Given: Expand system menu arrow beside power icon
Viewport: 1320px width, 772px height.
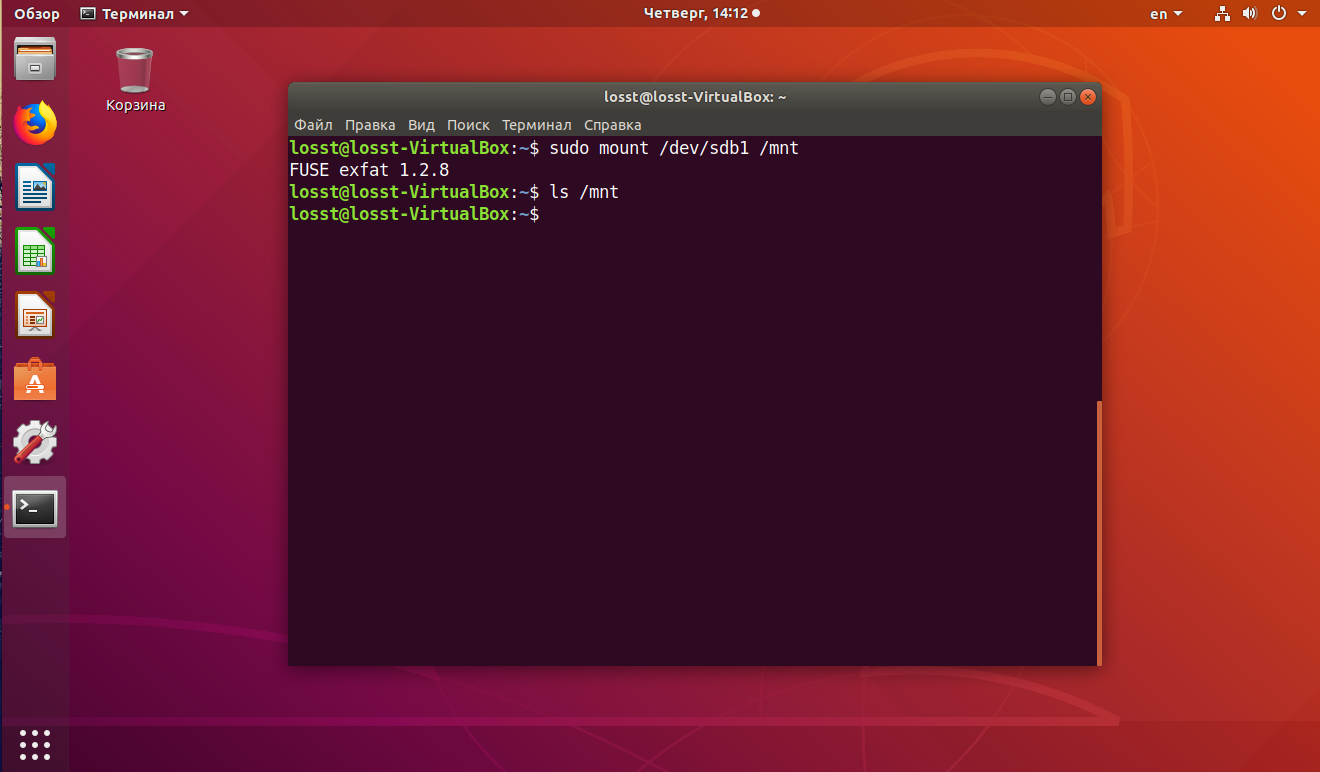Looking at the screenshot, I should [x=1301, y=14].
